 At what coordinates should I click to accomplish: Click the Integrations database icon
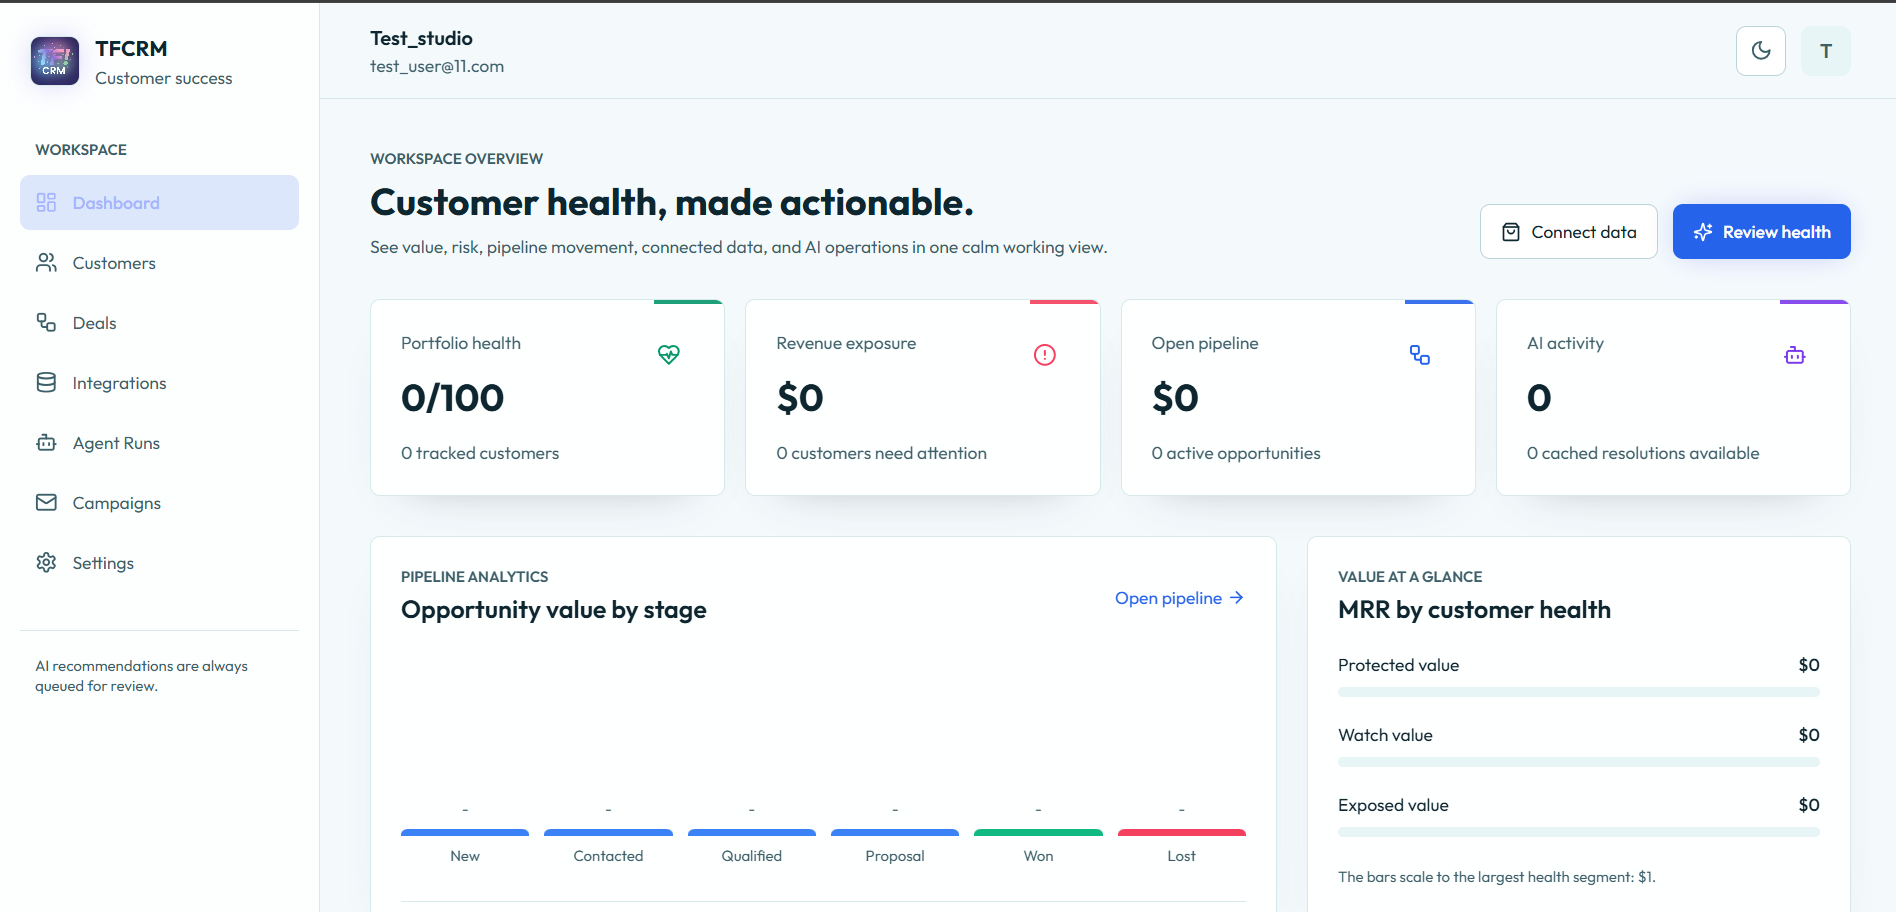point(46,382)
